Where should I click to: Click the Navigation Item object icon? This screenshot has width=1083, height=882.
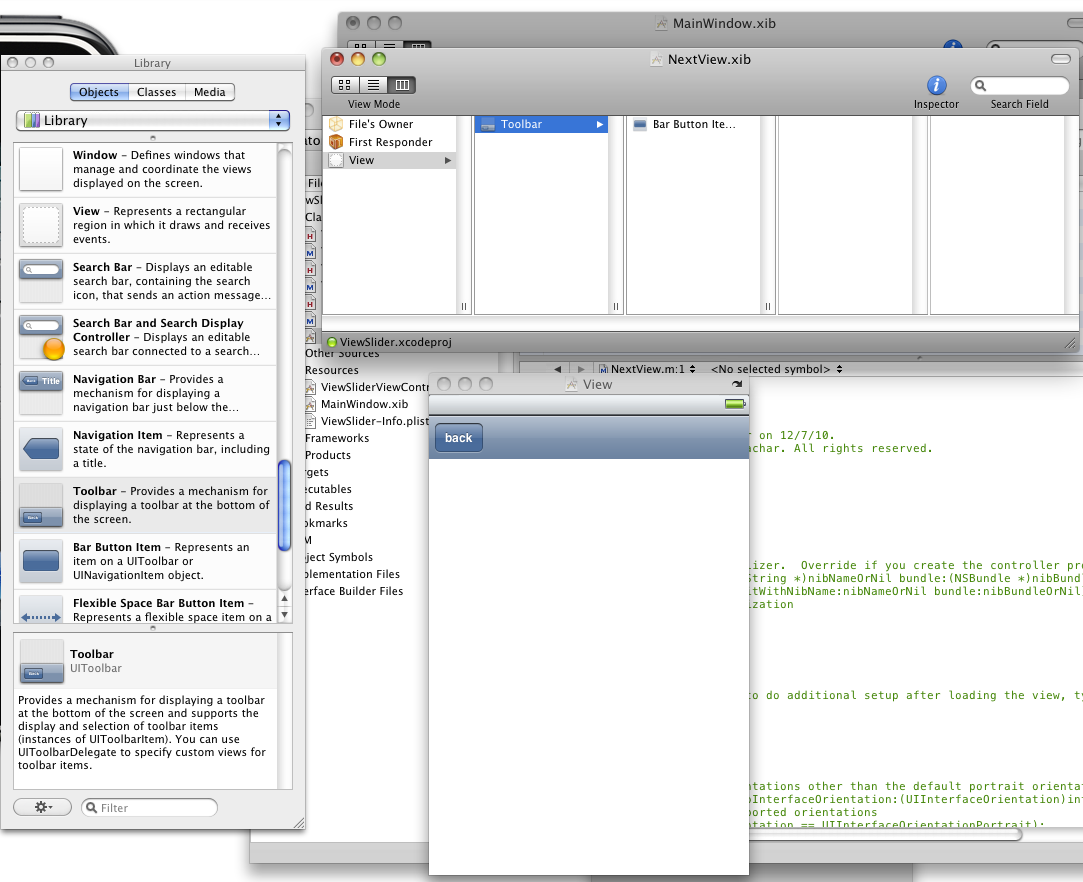[x=41, y=449]
